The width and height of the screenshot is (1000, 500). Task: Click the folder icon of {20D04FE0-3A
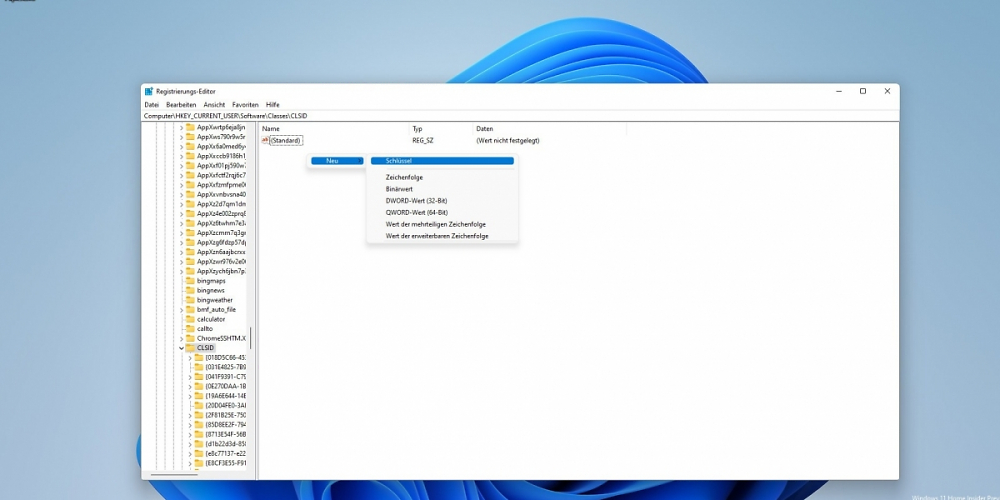199,405
